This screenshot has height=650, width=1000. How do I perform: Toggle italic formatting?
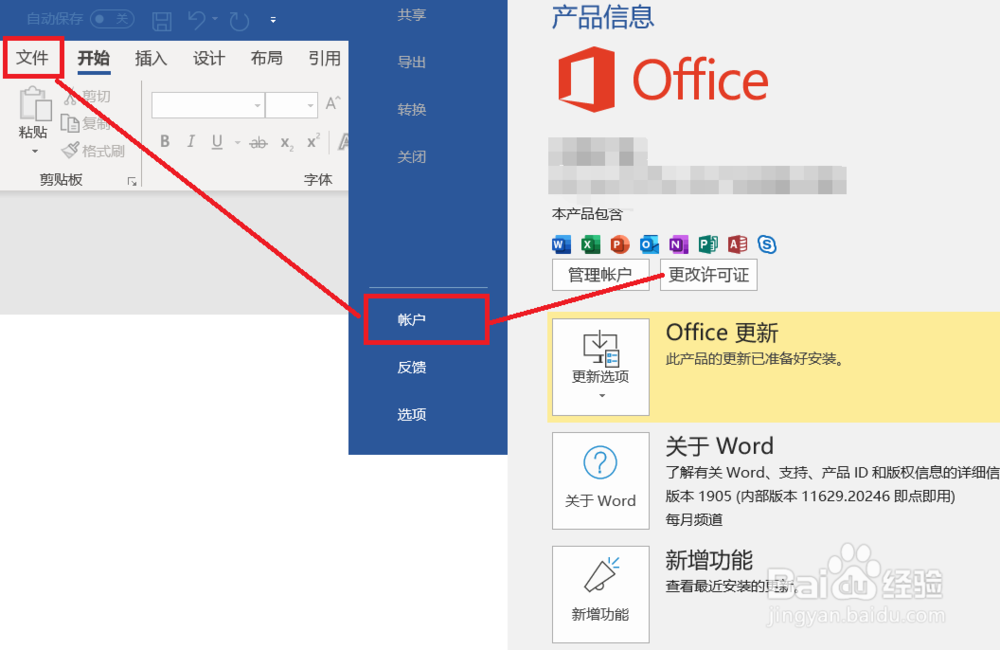coord(191,142)
